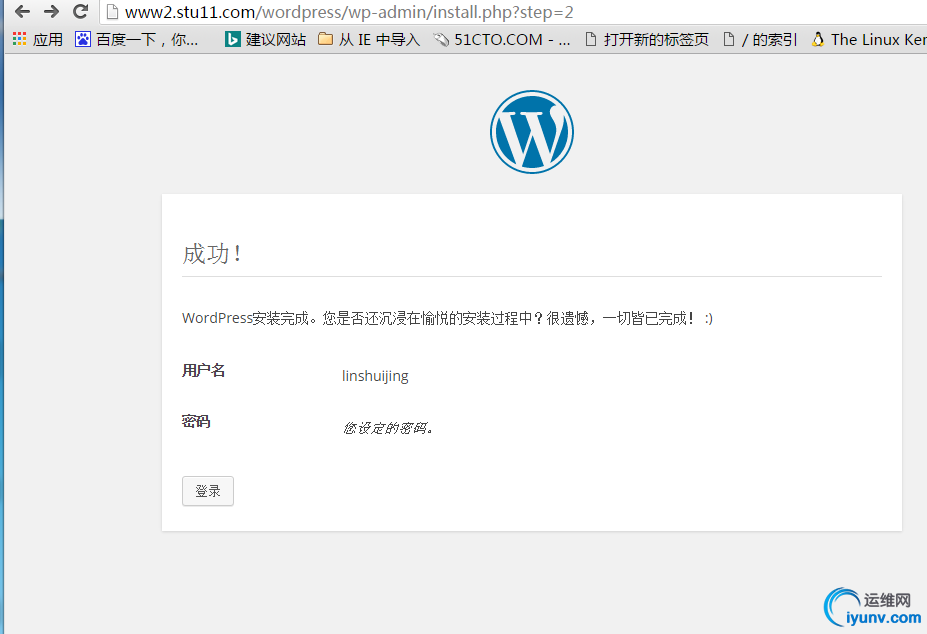Click the browser back arrow

[x=22, y=11]
